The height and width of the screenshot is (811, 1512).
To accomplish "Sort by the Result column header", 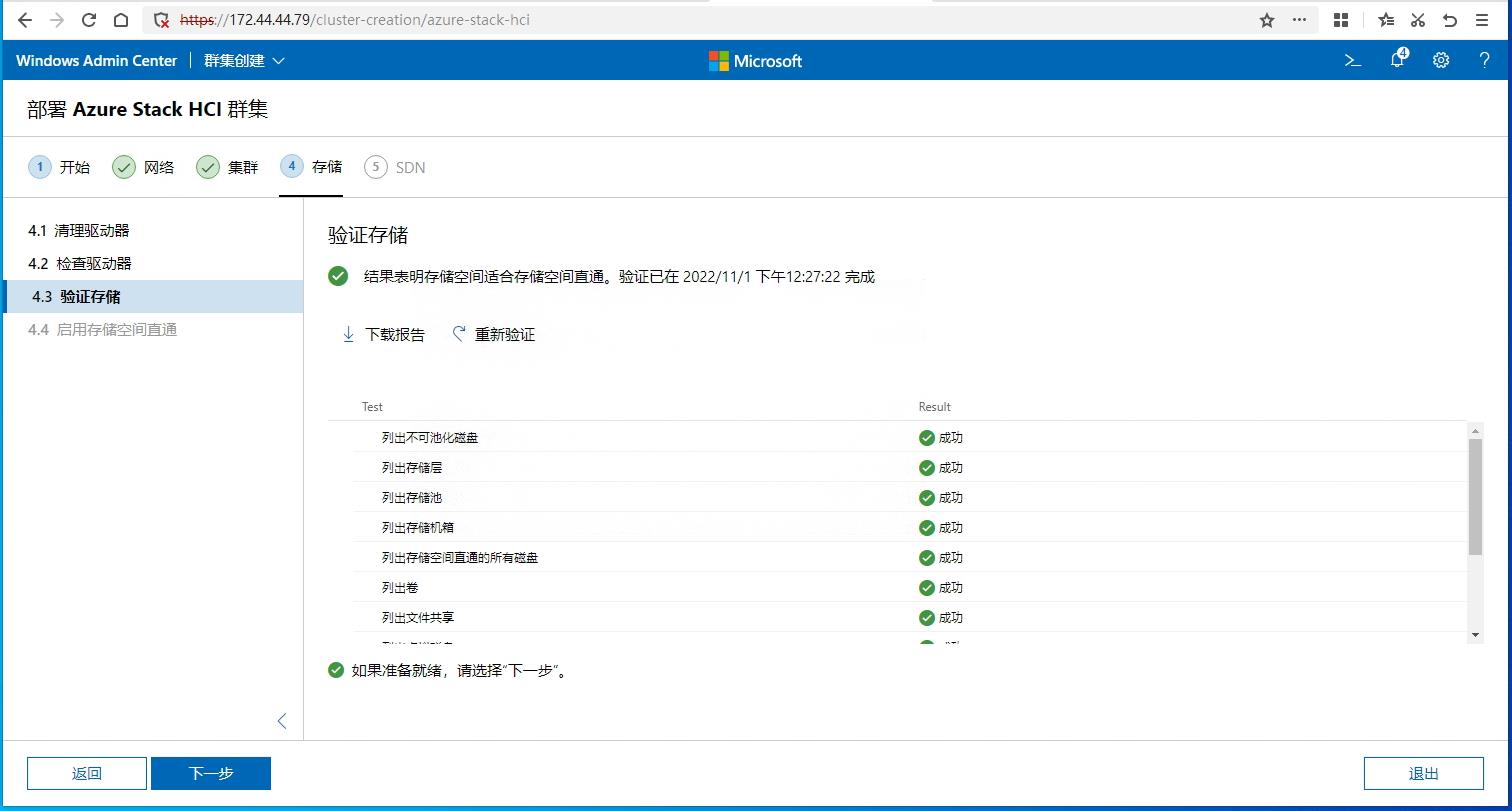I will click(x=934, y=407).
